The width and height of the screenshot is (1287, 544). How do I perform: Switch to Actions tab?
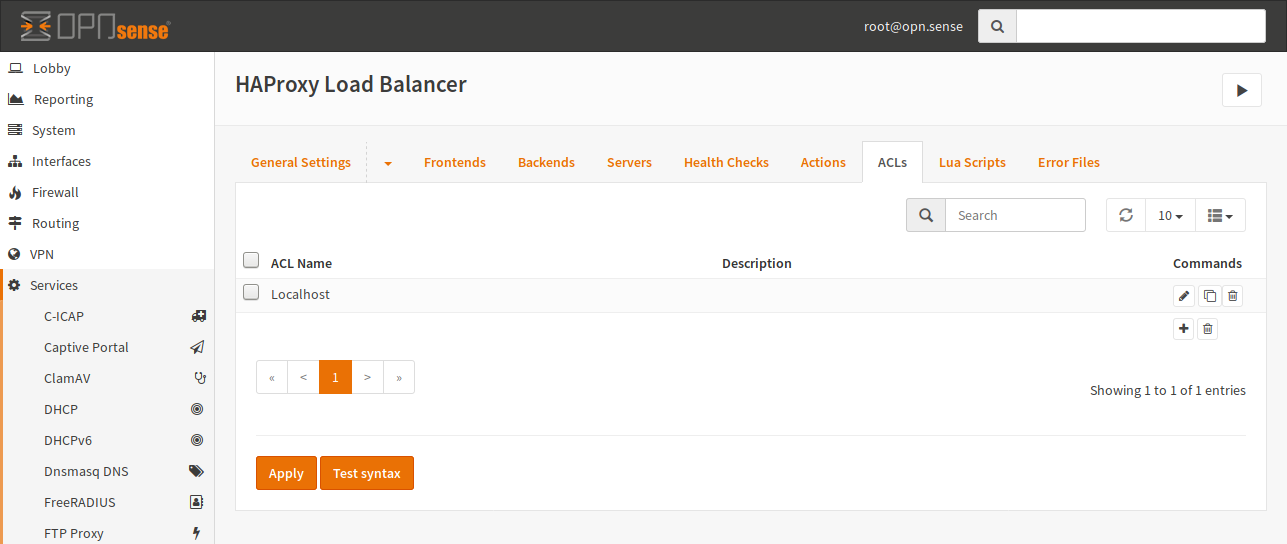click(823, 162)
